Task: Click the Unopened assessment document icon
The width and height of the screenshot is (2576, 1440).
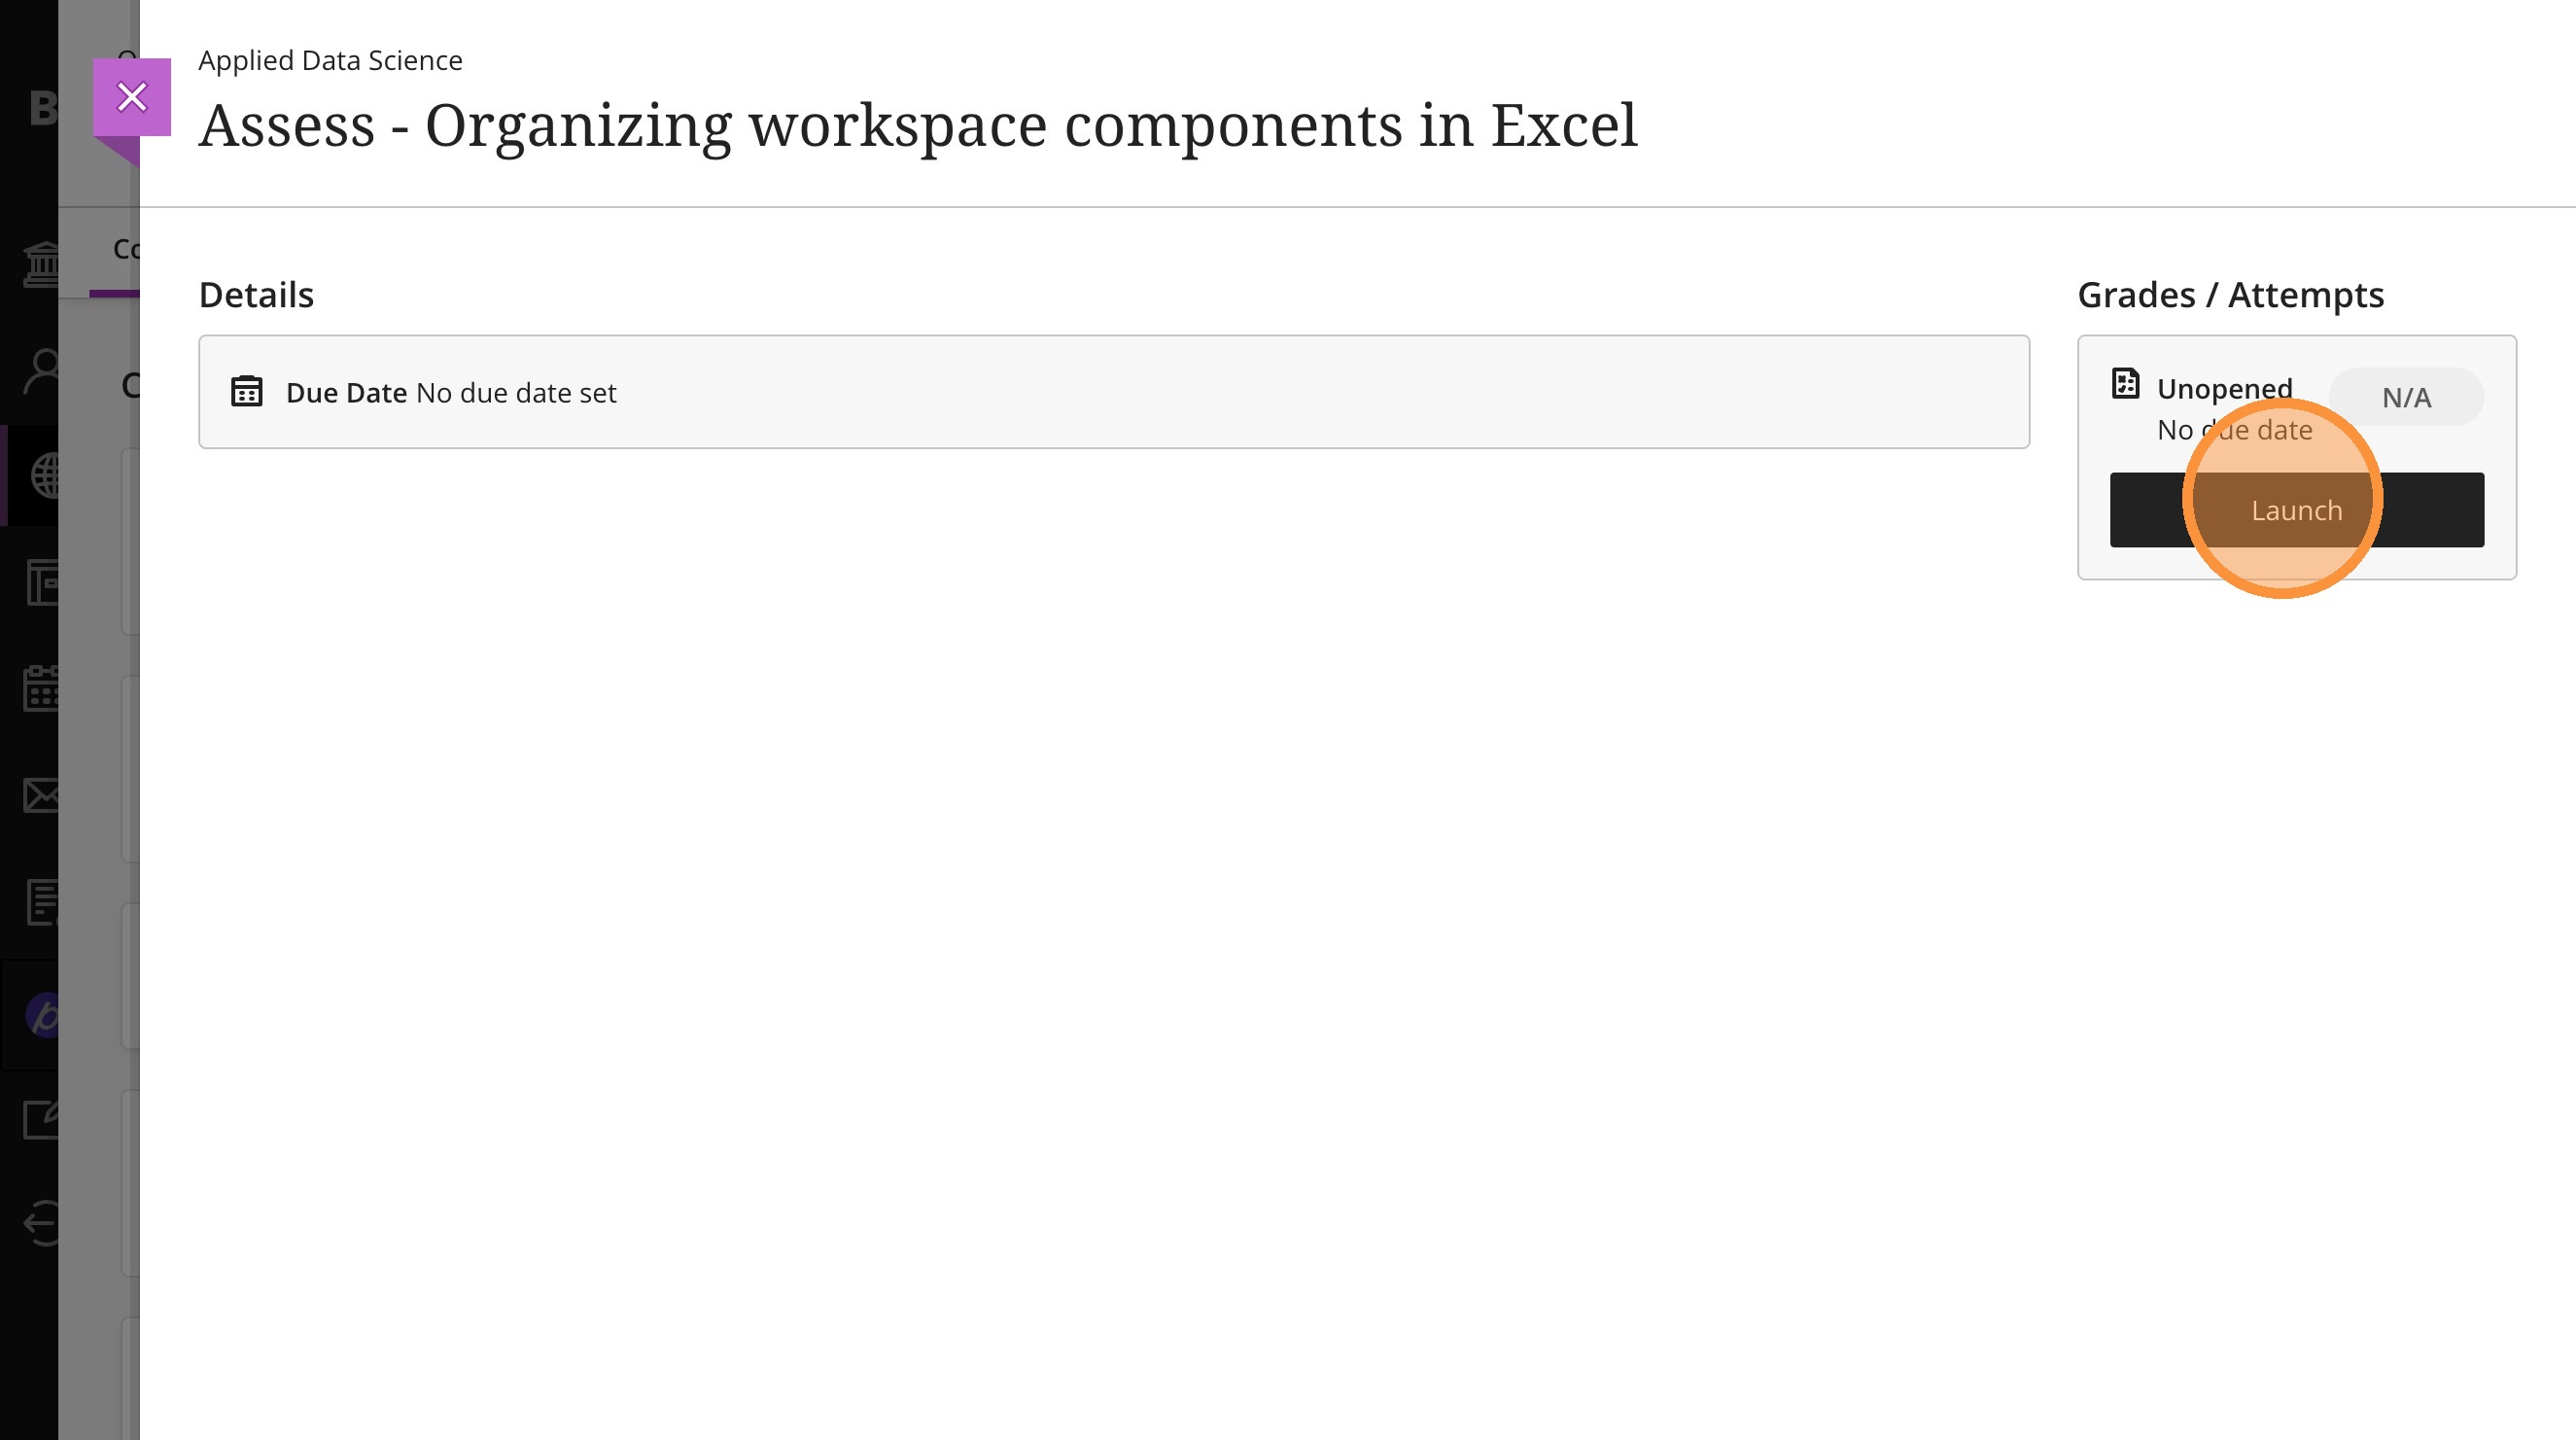Action: (2125, 384)
